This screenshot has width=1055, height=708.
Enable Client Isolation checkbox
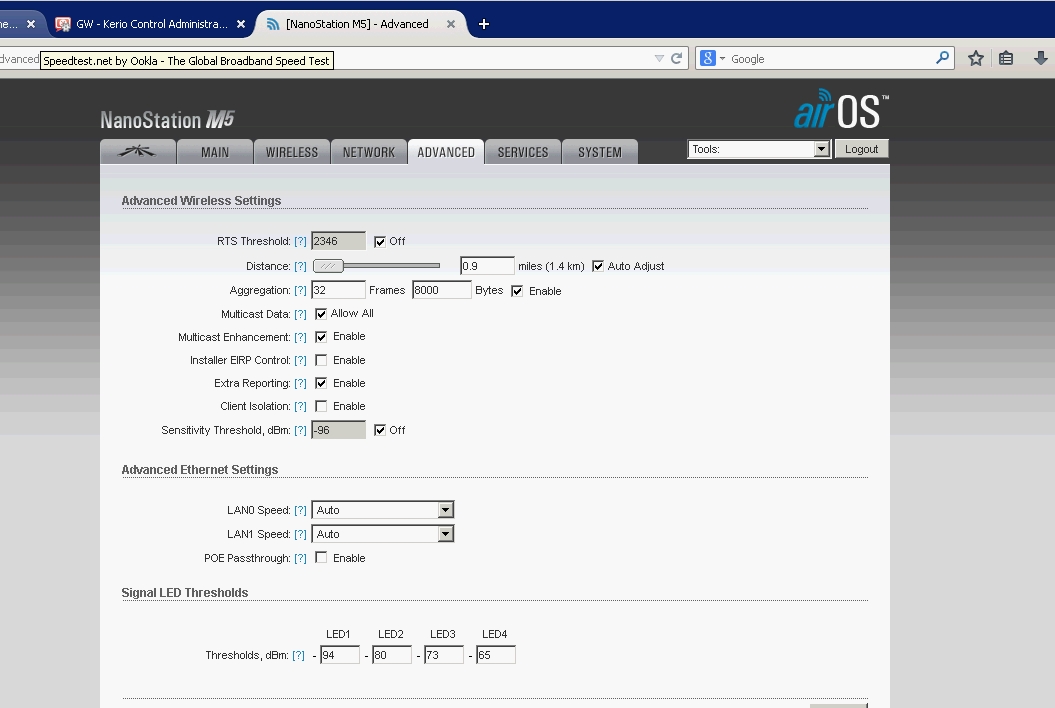coord(321,406)
